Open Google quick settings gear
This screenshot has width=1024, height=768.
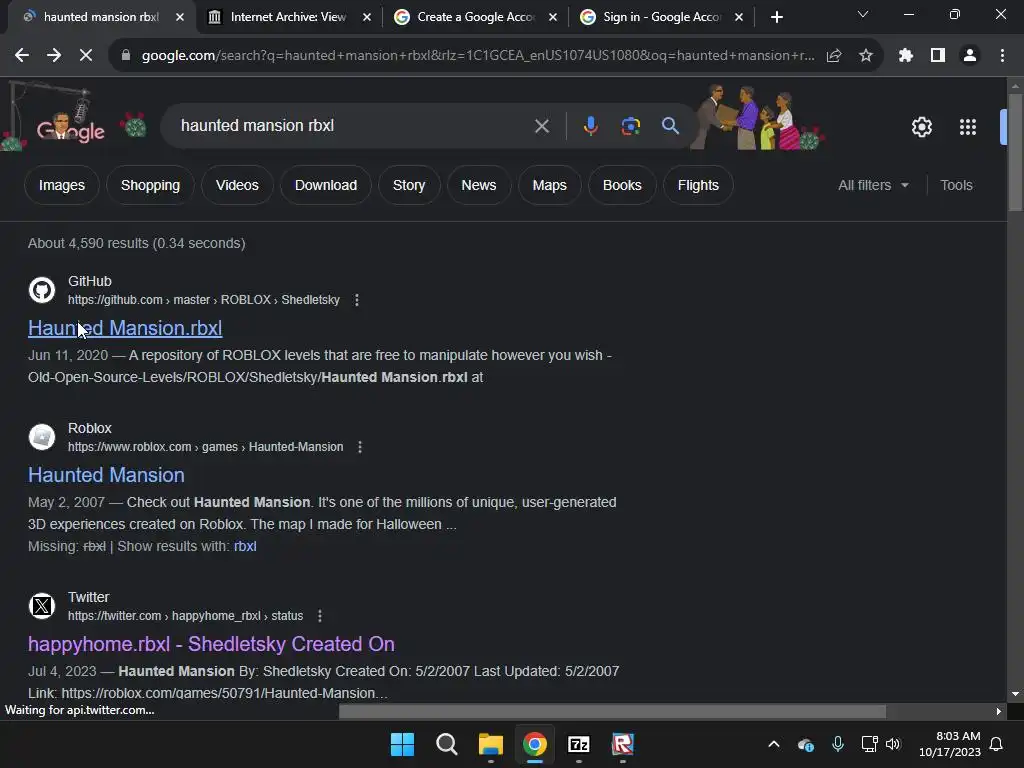[x=921, y=127]
